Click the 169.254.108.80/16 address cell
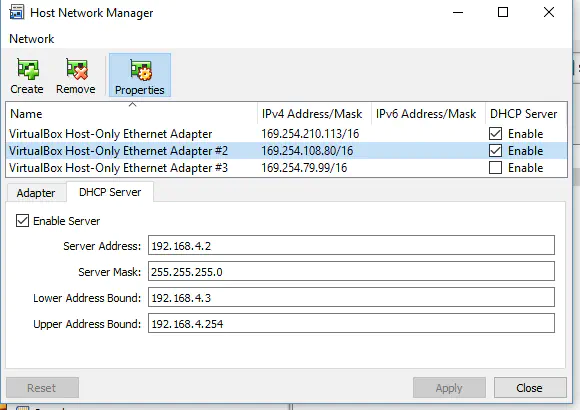This screenshot has height=410, width=580. click(x=307, y=151)
